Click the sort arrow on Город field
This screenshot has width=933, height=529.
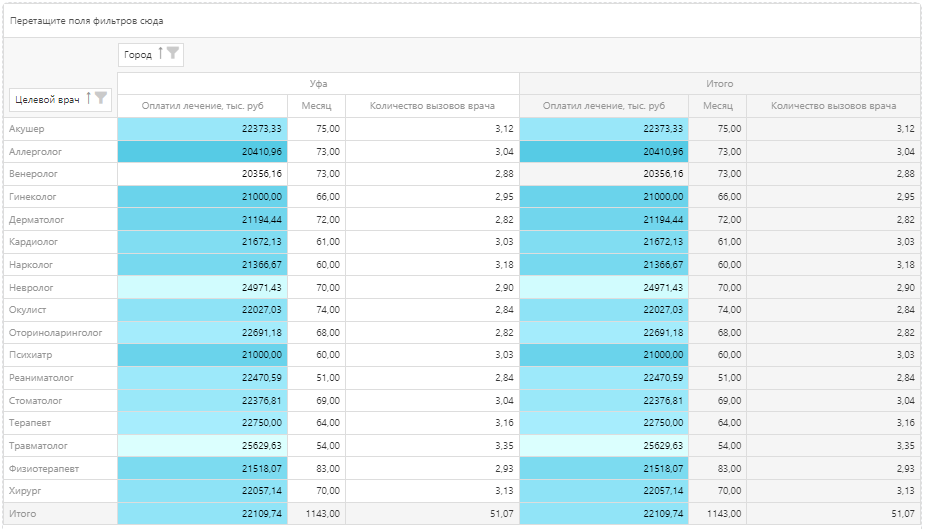click(160, 54)
